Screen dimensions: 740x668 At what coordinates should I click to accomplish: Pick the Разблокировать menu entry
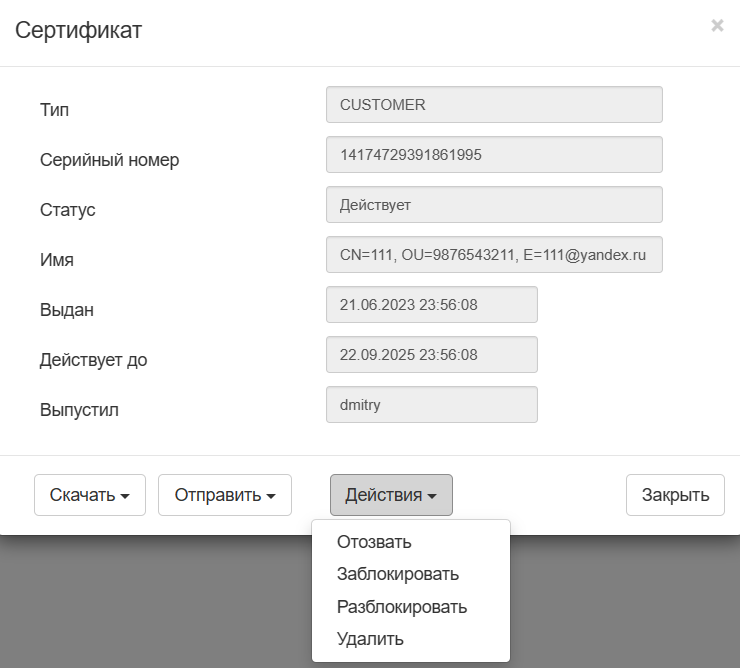pos(402,606)
